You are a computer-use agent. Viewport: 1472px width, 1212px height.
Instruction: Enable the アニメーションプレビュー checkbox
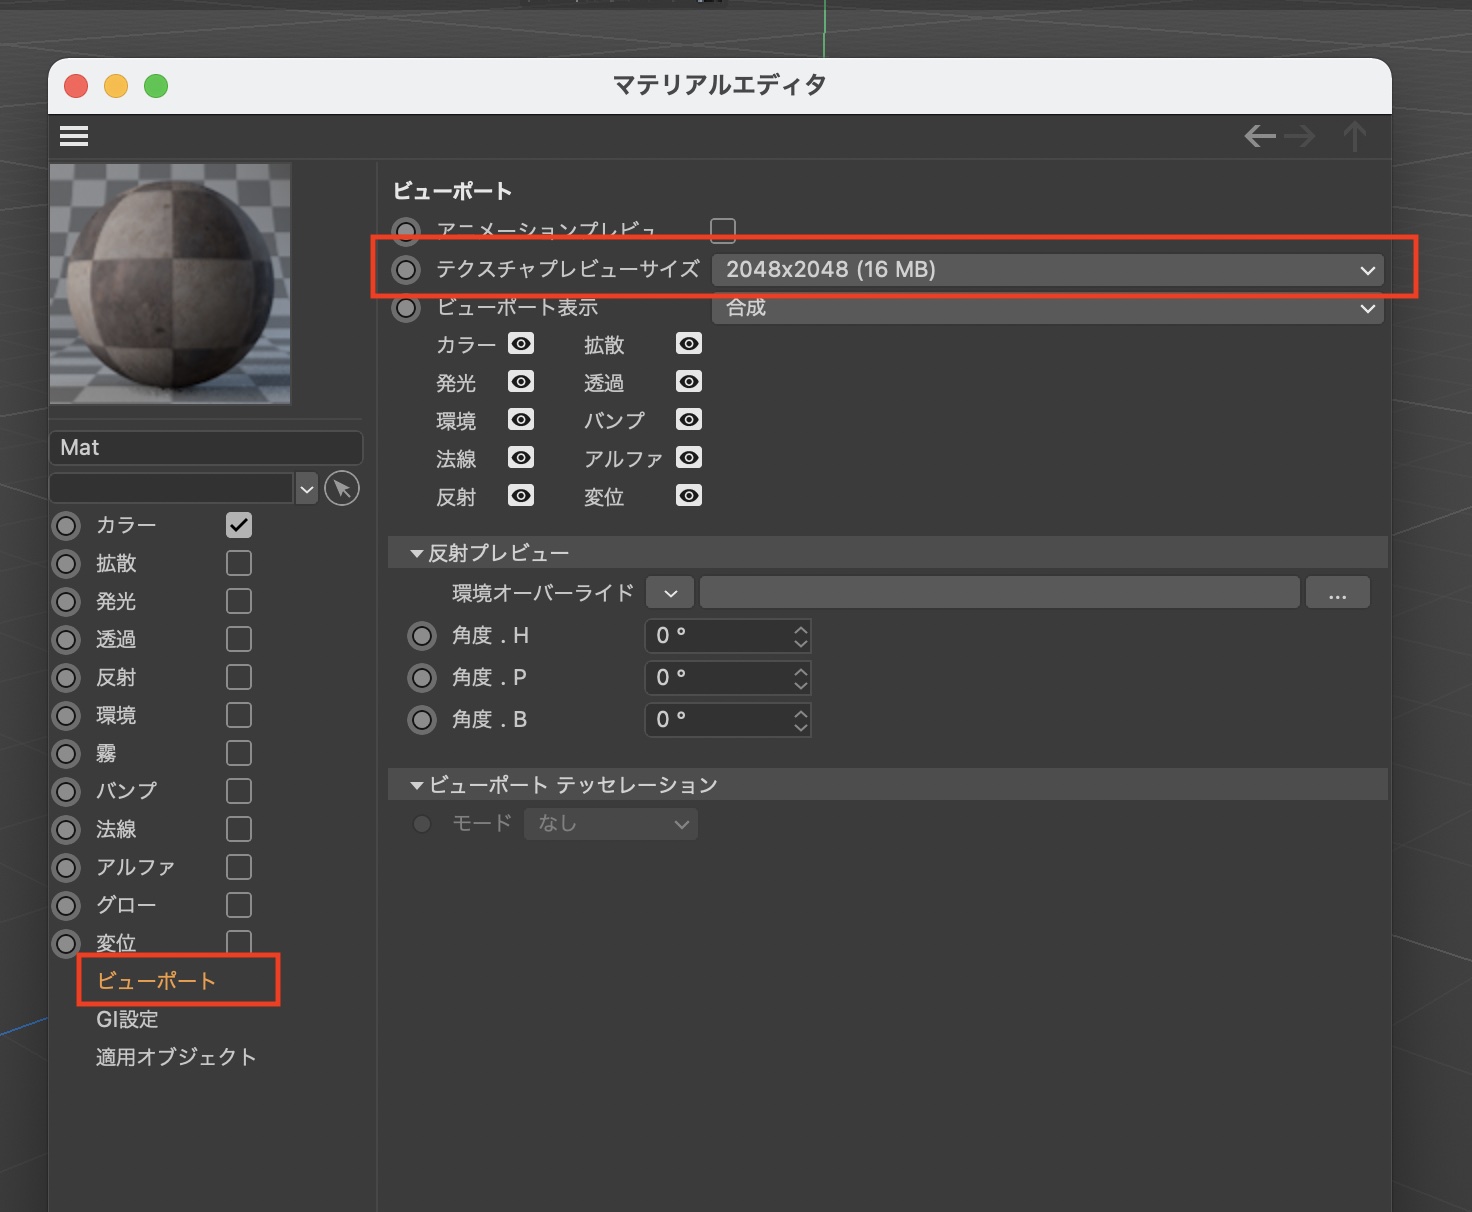pos(723,231)
